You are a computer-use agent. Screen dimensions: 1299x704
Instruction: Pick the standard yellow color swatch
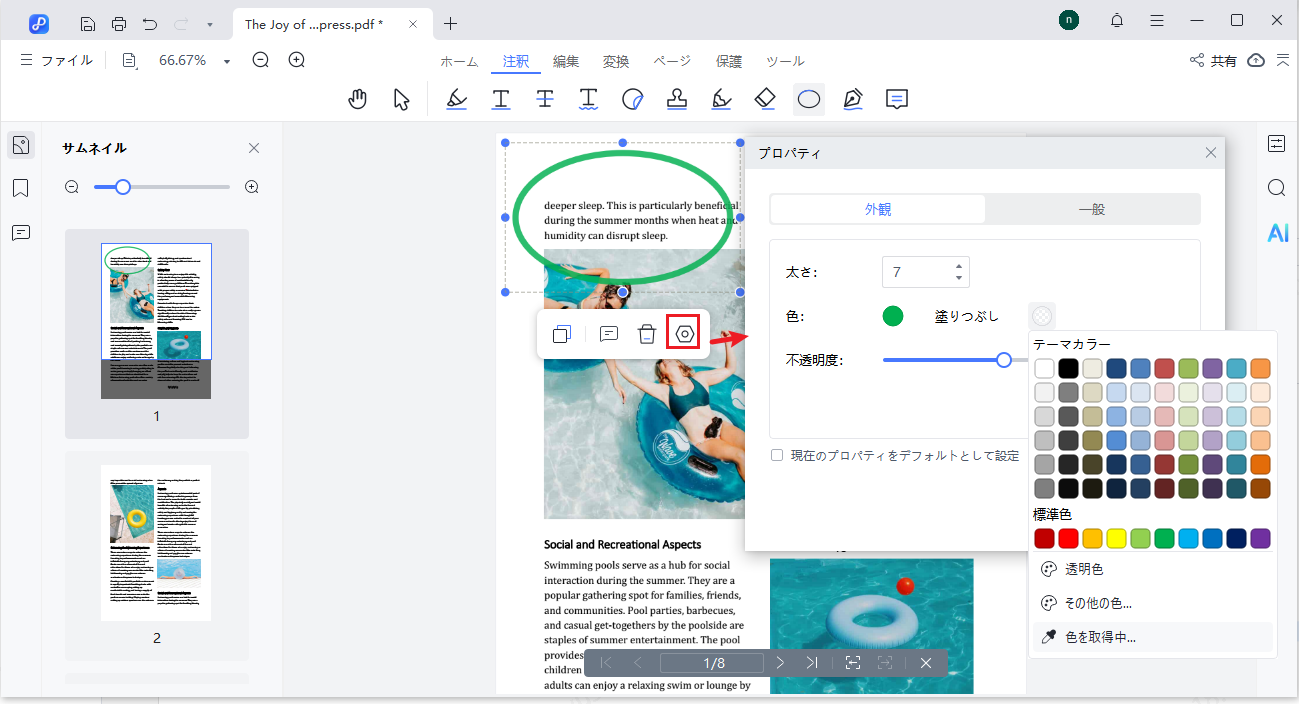point(1116,539)
